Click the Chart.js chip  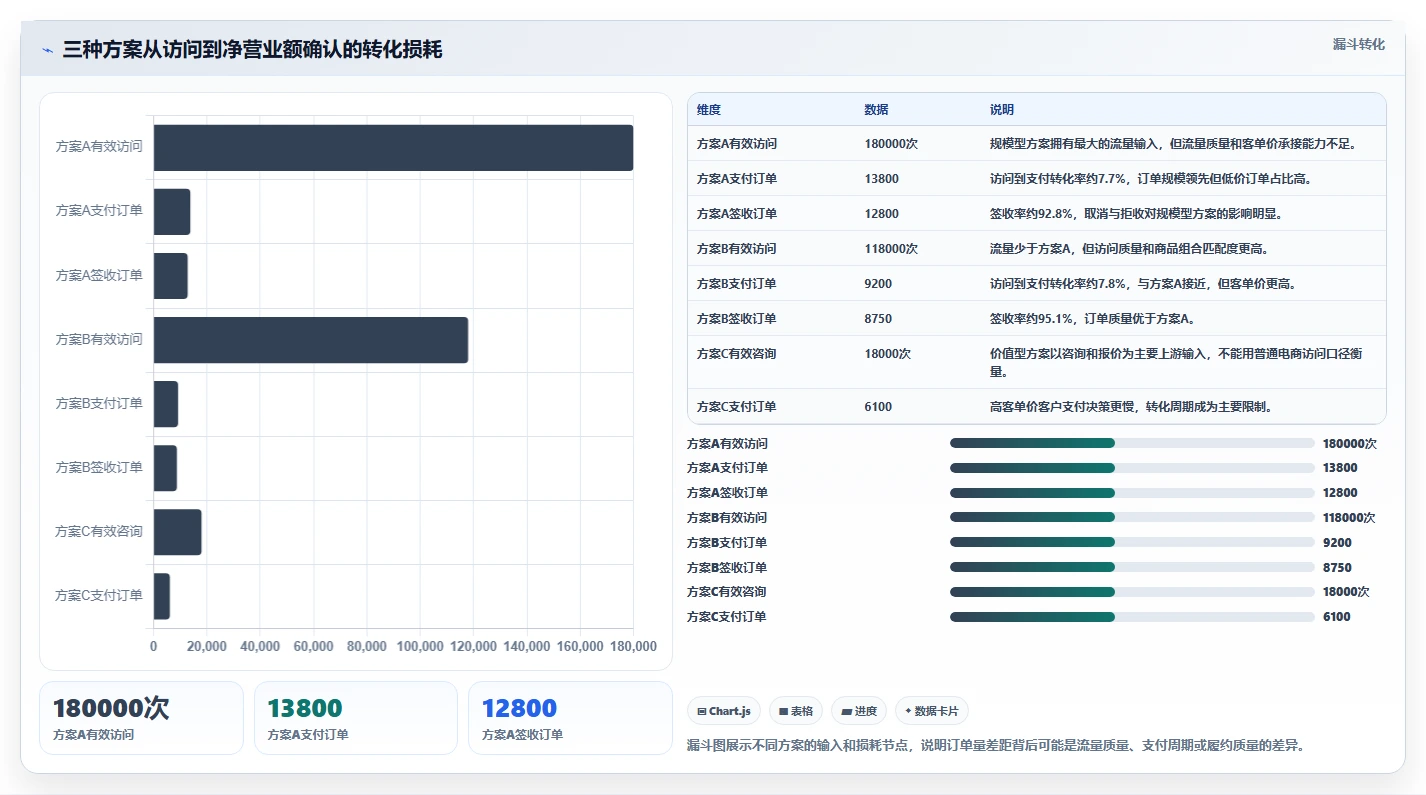[724, 711]
